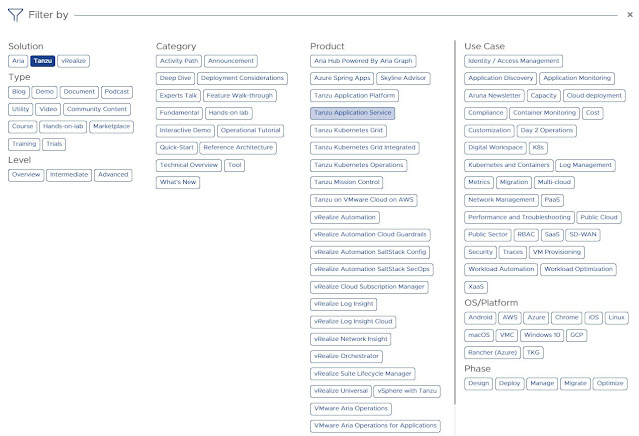Select Workload Optimization use case
This screenshot has height=436, width=639.
point(578,269)
